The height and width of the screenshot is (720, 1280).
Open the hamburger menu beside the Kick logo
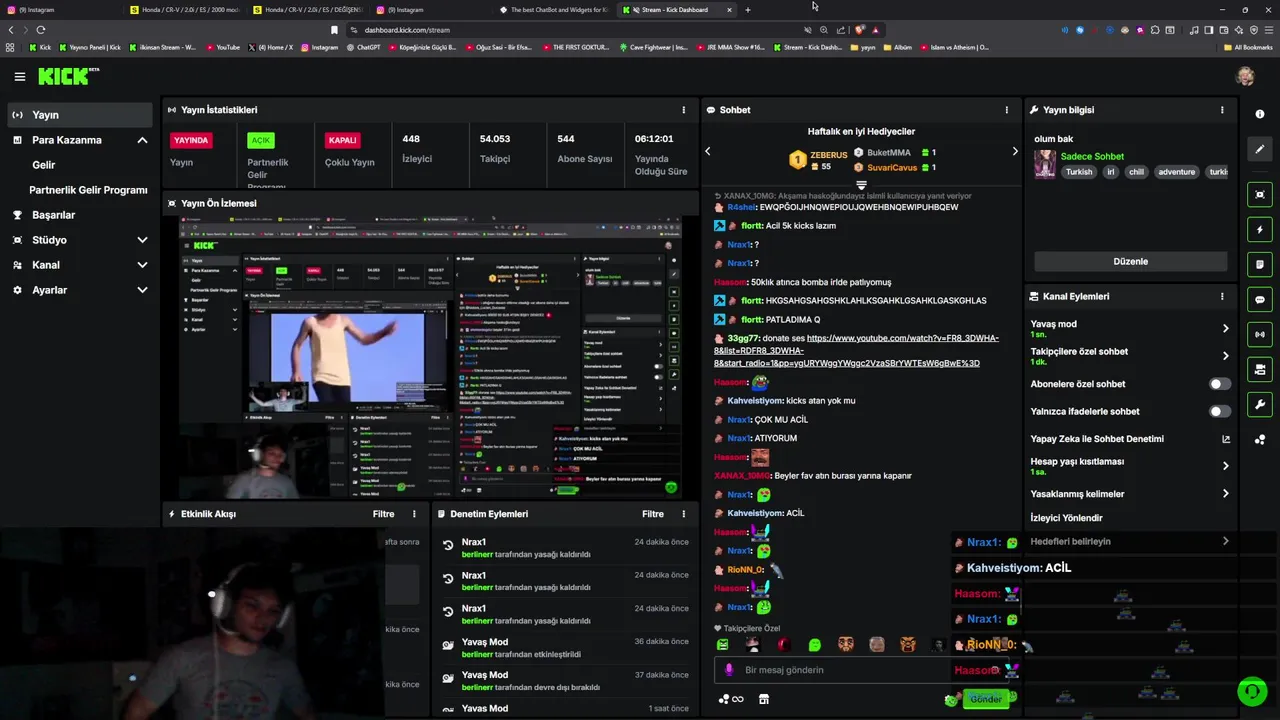coord(20,76)
